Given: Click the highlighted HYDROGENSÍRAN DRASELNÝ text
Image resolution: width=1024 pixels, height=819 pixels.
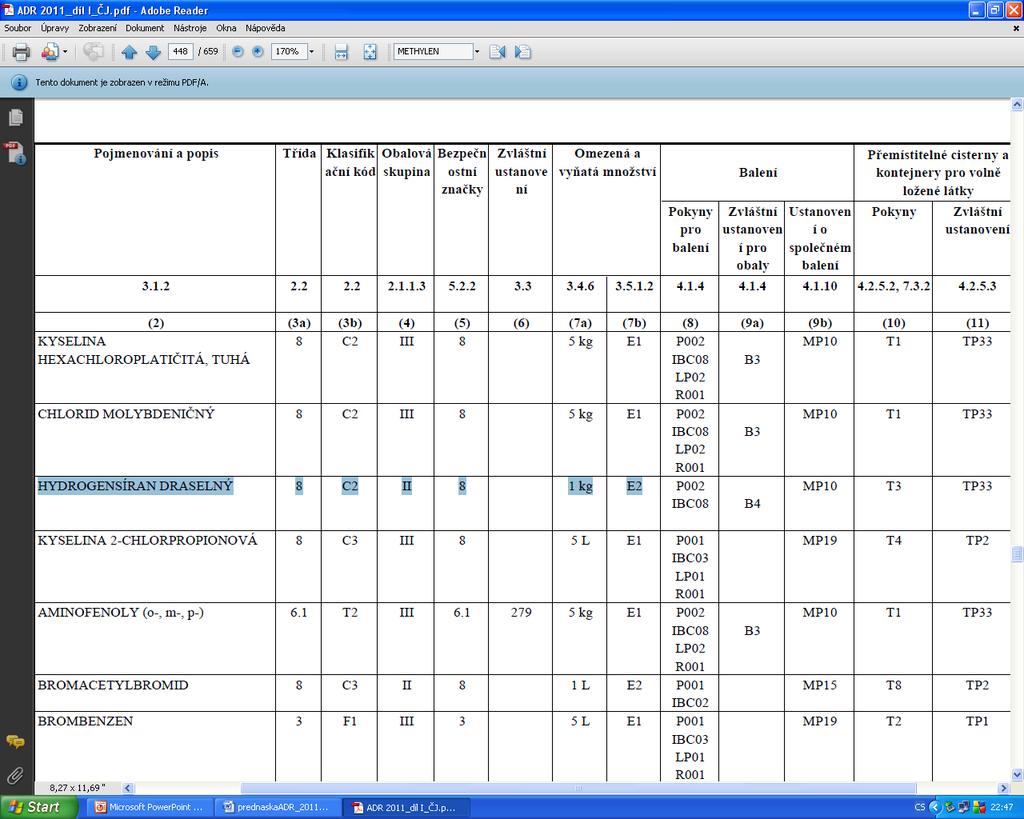Looking at the screenshot, I should coord(135,486).
